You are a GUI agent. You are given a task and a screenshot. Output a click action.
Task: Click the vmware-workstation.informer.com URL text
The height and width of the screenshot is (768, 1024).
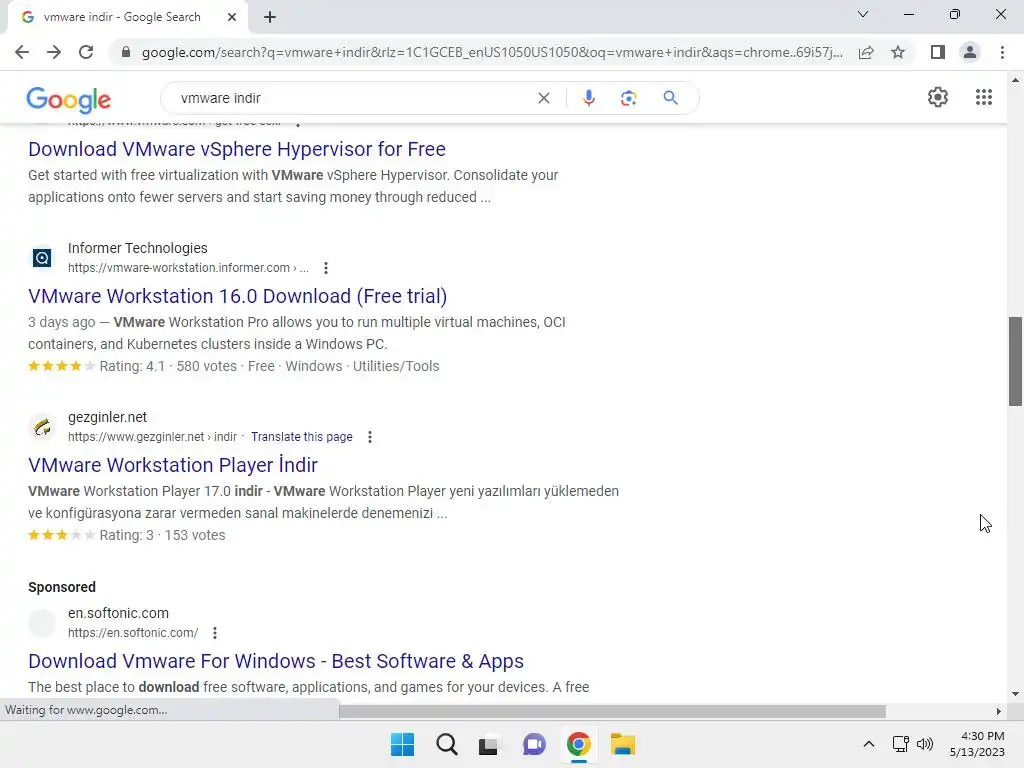pos(188,268)
